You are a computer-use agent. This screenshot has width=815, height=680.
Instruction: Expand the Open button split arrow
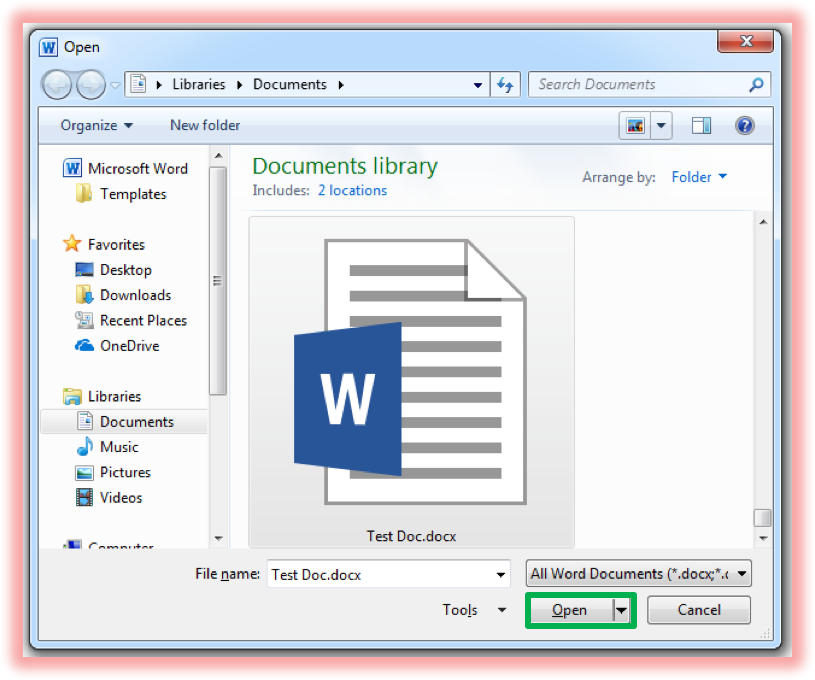(x=622, y=610)
